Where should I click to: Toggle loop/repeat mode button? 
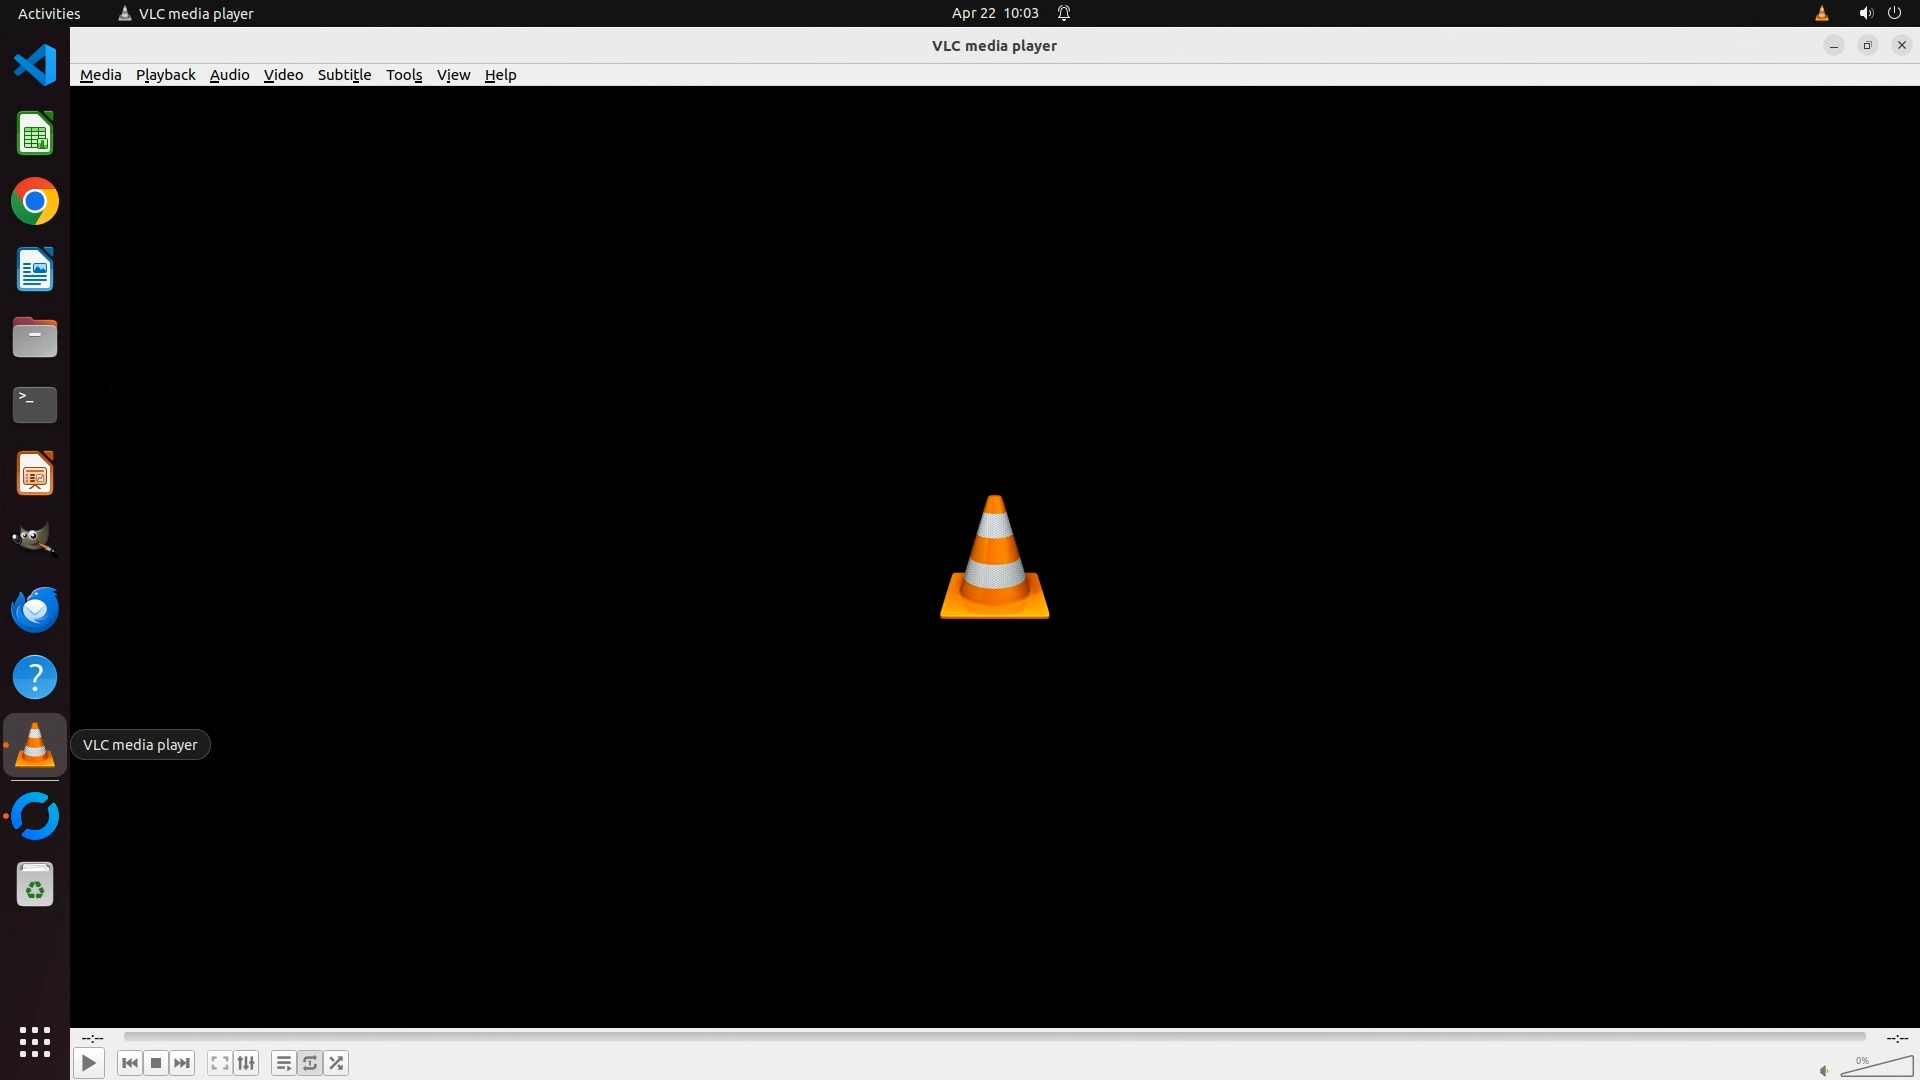coord(310,1063)
